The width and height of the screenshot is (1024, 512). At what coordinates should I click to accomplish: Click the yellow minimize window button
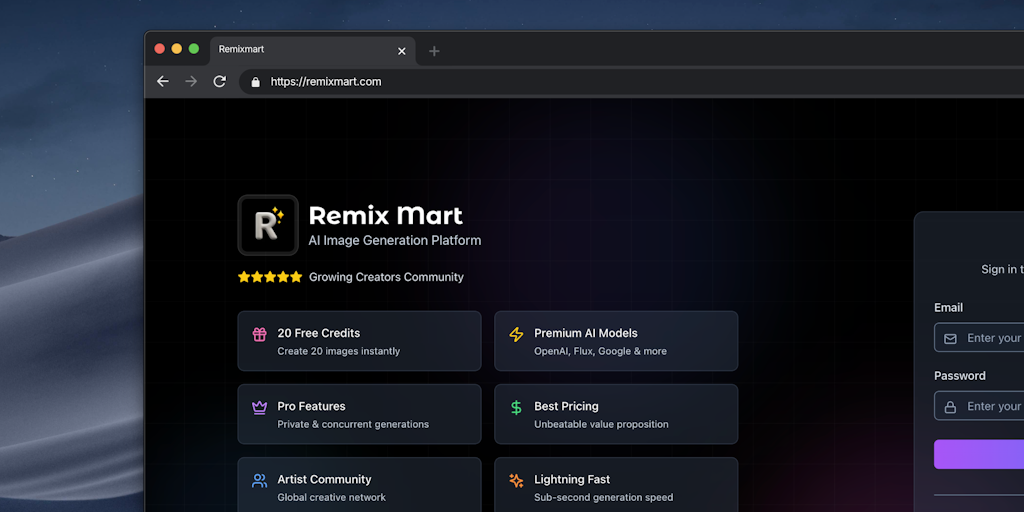tap(176, 49)
